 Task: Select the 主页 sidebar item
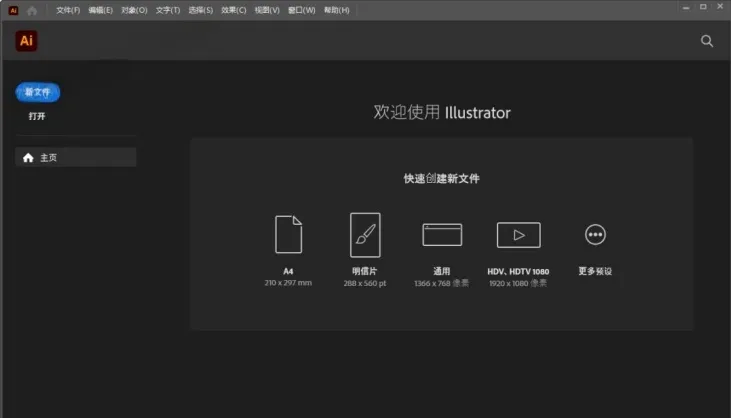pos(76,158)
